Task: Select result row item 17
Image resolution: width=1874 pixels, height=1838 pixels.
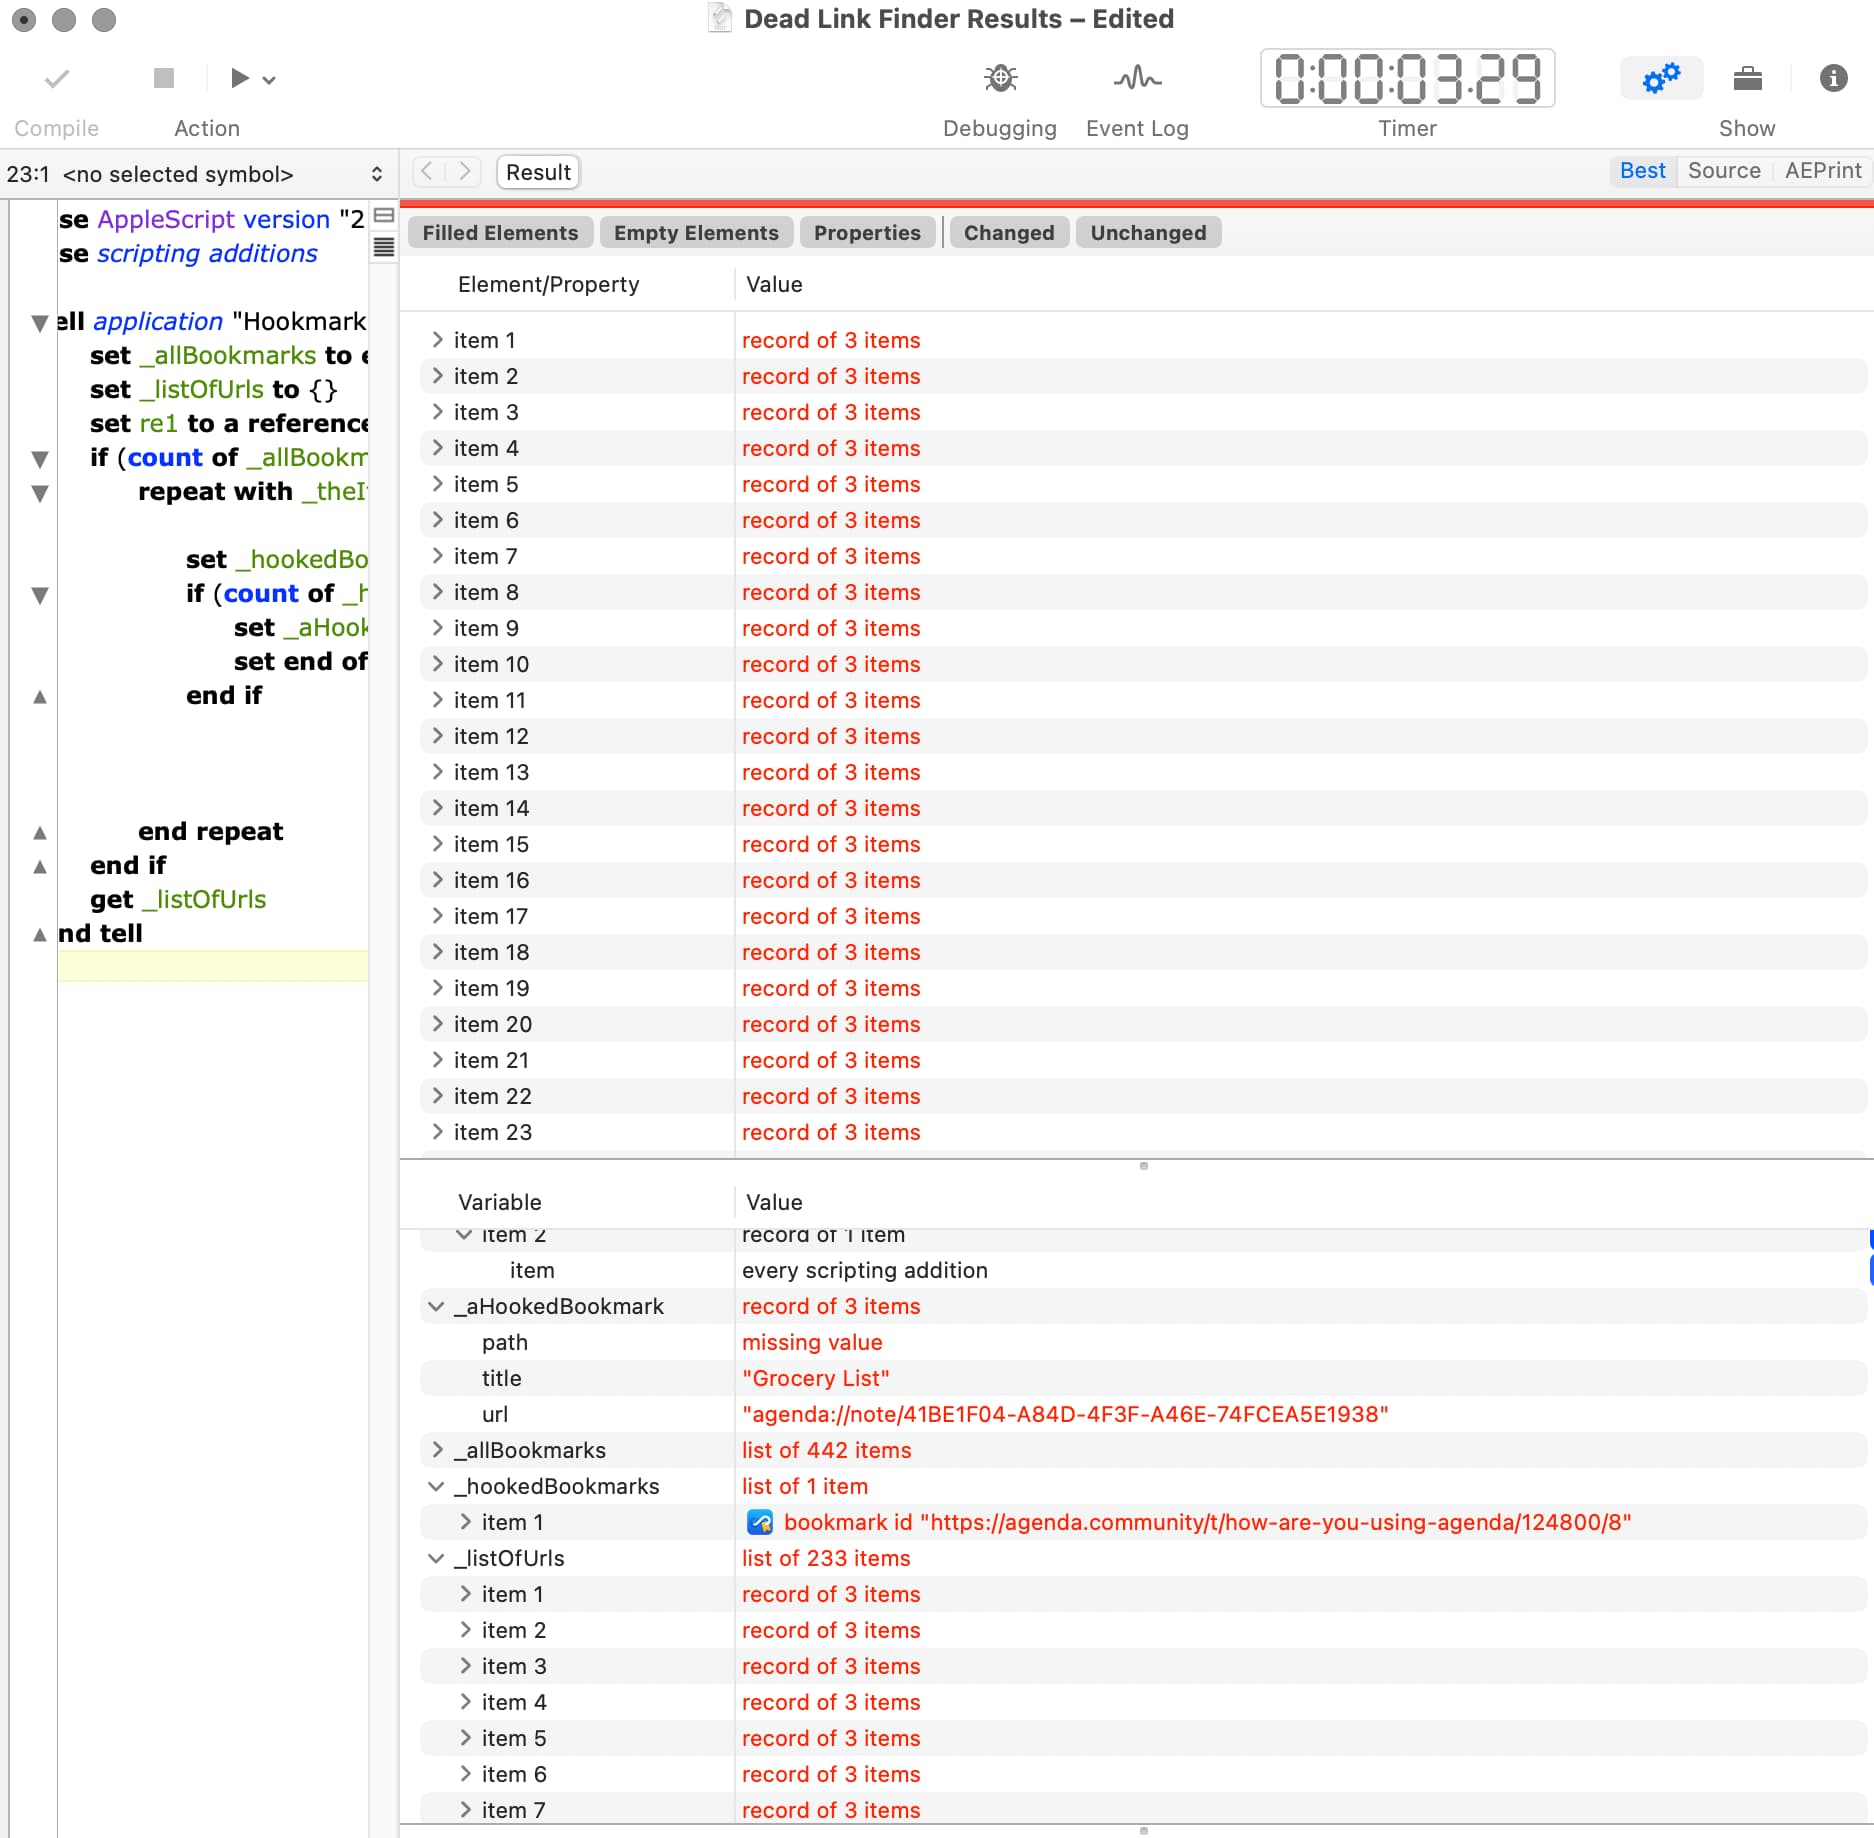Action: (x=1143, y=916)
